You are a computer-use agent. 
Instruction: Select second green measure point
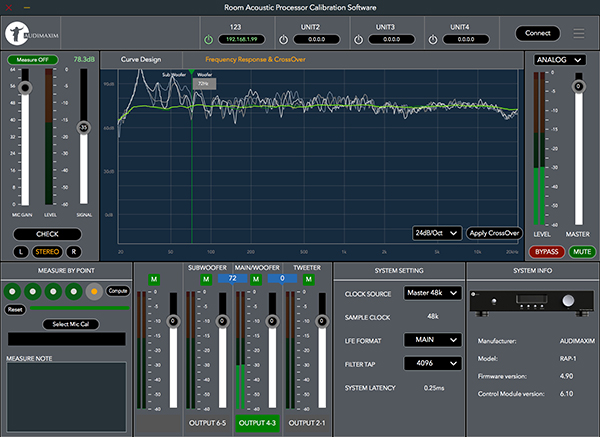(33, 292)
